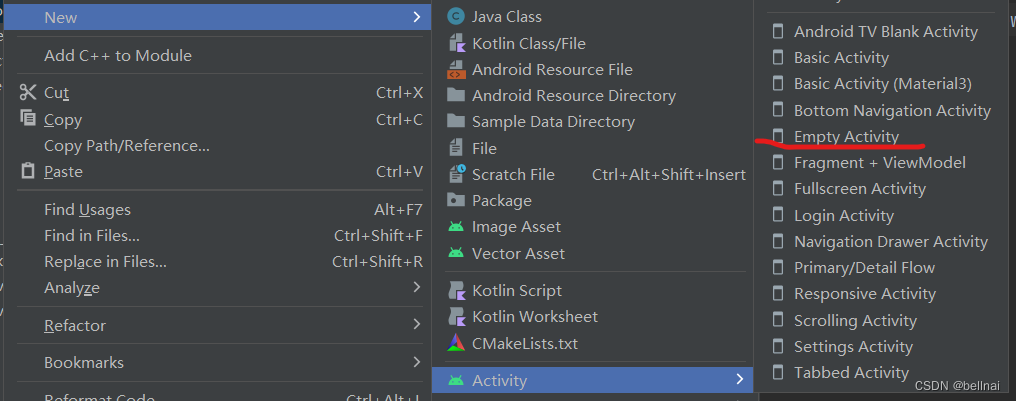Click the Kotlin Class/File icon
Viewport: 1016px width, 401px height.
pyautogui.click(x=457, y=43)
